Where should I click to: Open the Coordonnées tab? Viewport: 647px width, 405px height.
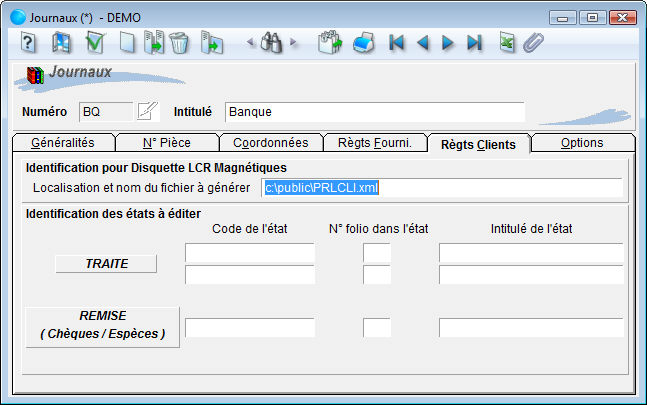tap(270, 143)
